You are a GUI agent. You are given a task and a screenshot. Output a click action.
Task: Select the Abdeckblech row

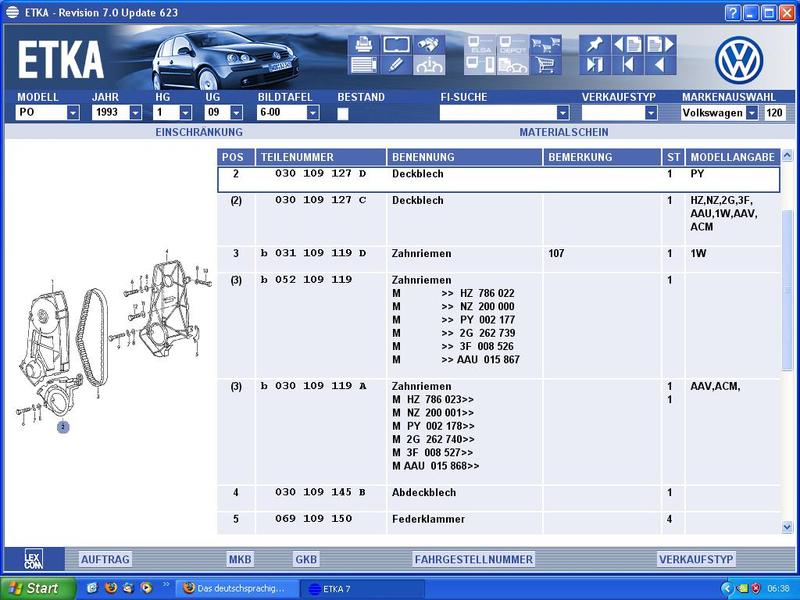pyautogui.click(x=499, y=497)
